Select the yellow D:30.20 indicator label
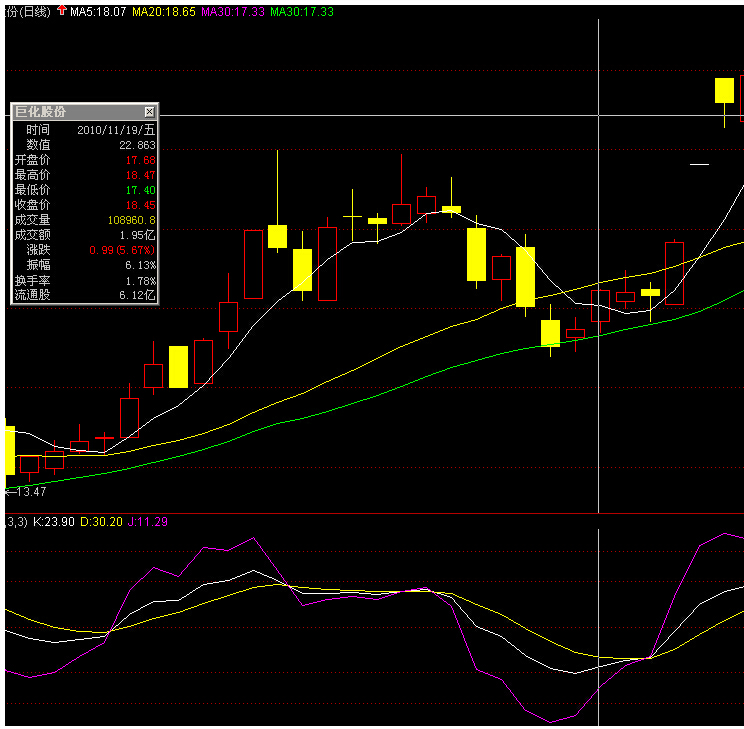Image resolution: width=744 pixels, height=729 pixels. (100, 522)
